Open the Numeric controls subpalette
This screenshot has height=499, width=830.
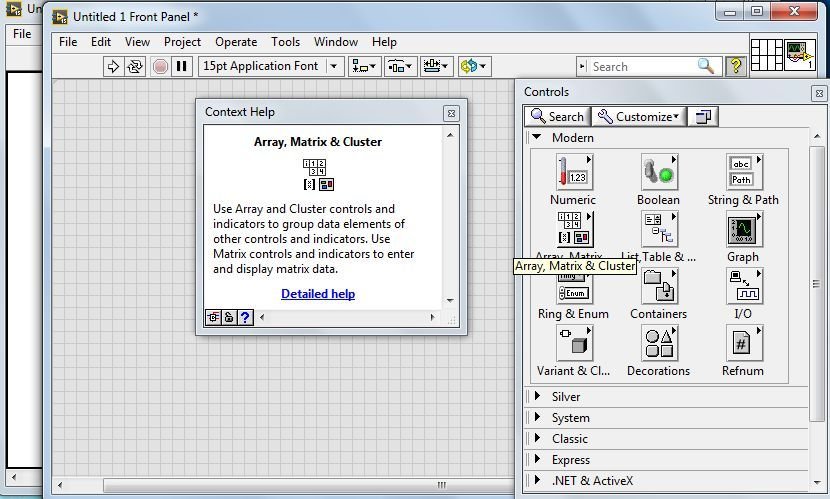point(574,173)
